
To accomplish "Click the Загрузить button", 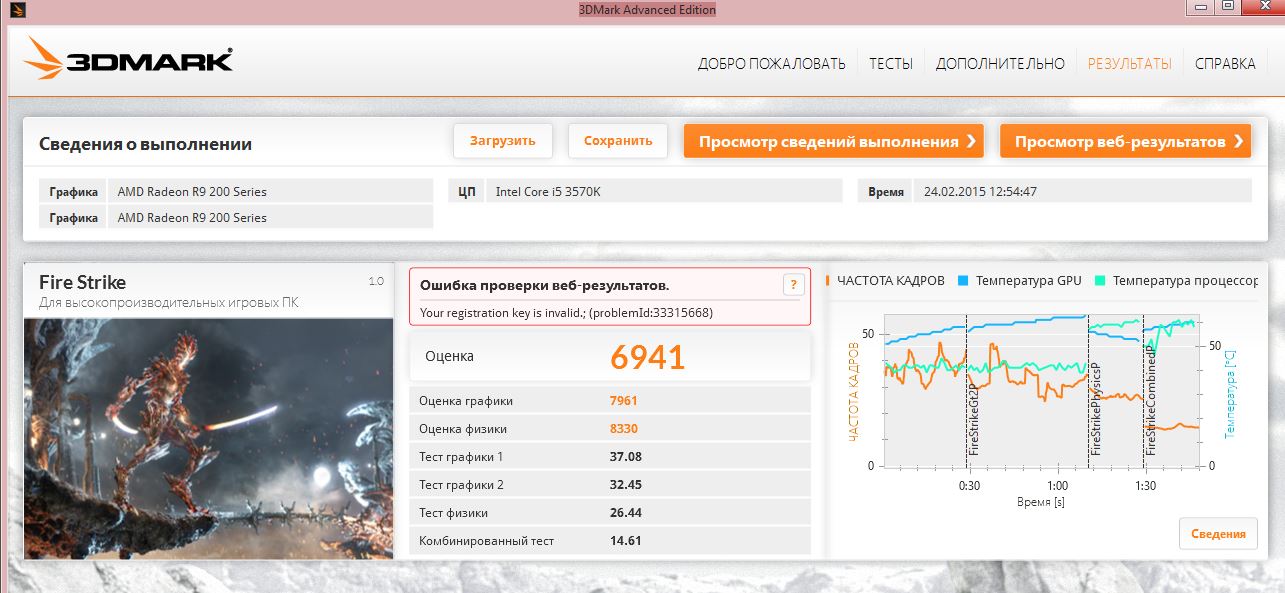I will 503,141.
